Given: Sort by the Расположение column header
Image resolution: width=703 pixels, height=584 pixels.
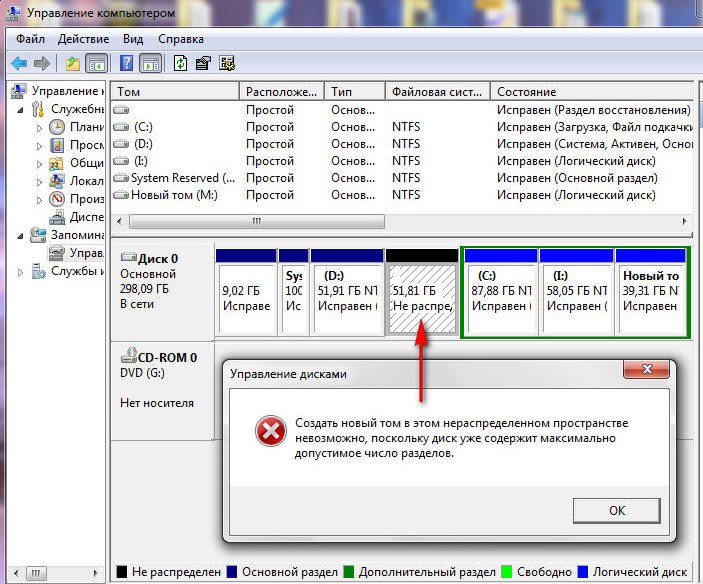Looking at the screenshot, I should [282, 91].
